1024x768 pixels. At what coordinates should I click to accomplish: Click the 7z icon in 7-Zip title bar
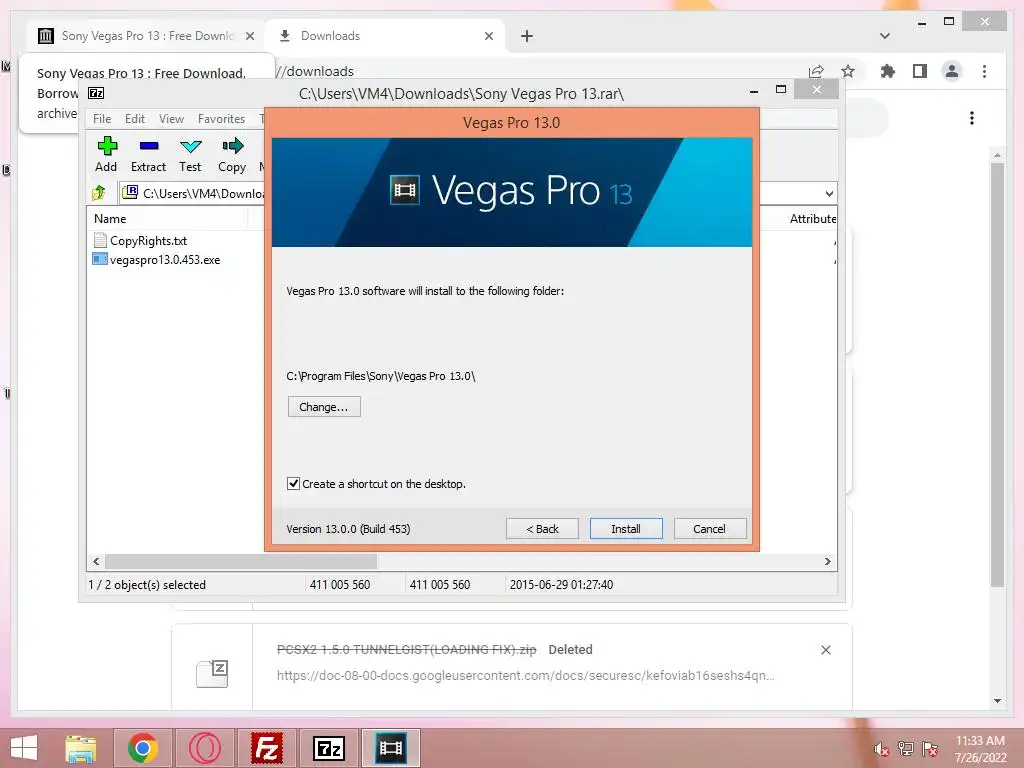tap(96, 93)
